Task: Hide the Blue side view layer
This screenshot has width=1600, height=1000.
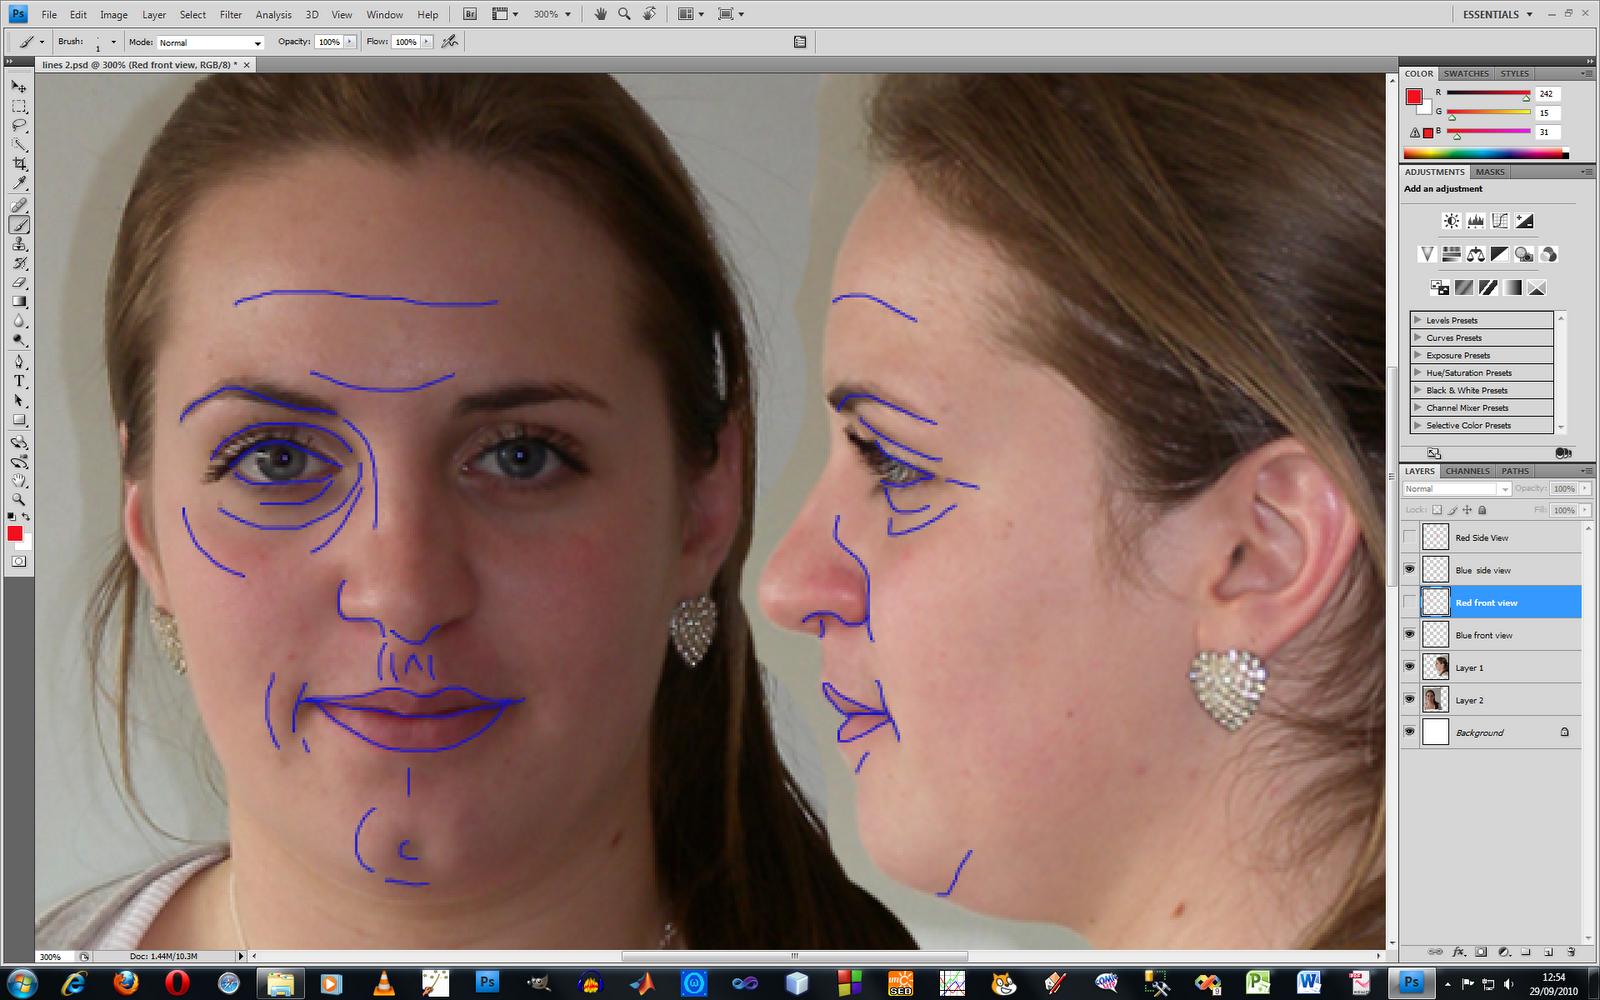Action: (1409, 569)
